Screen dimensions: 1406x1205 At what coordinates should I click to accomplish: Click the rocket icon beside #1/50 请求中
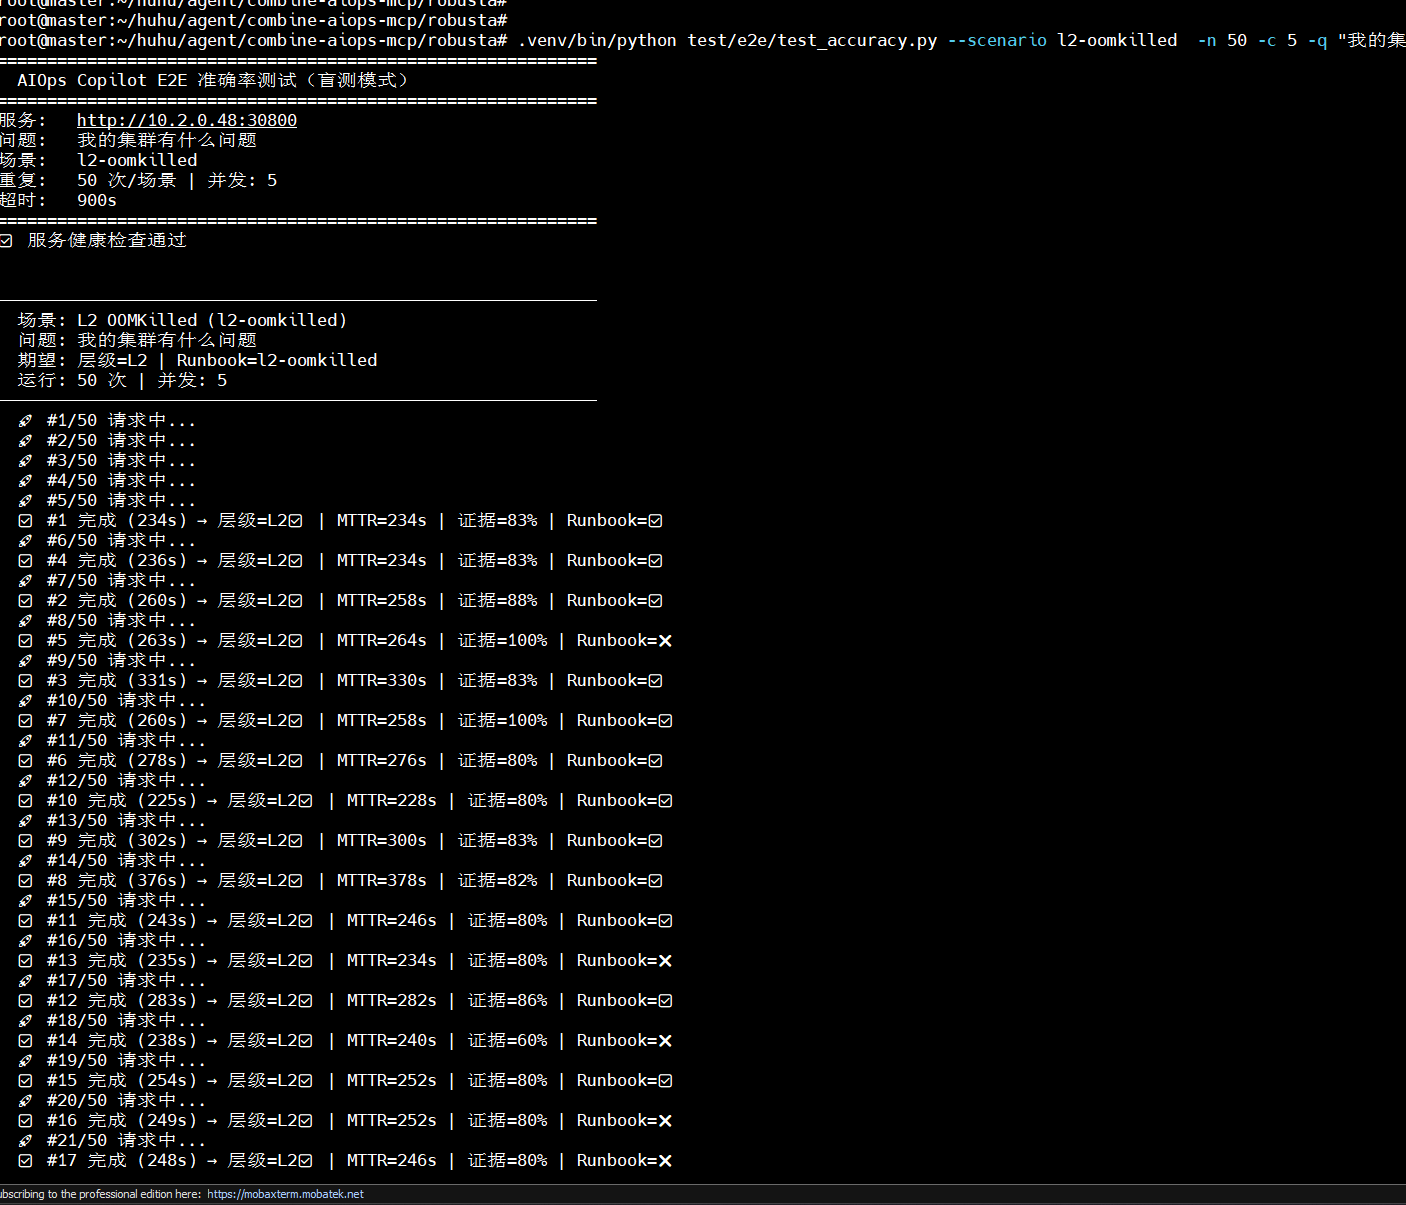(25, 421)
